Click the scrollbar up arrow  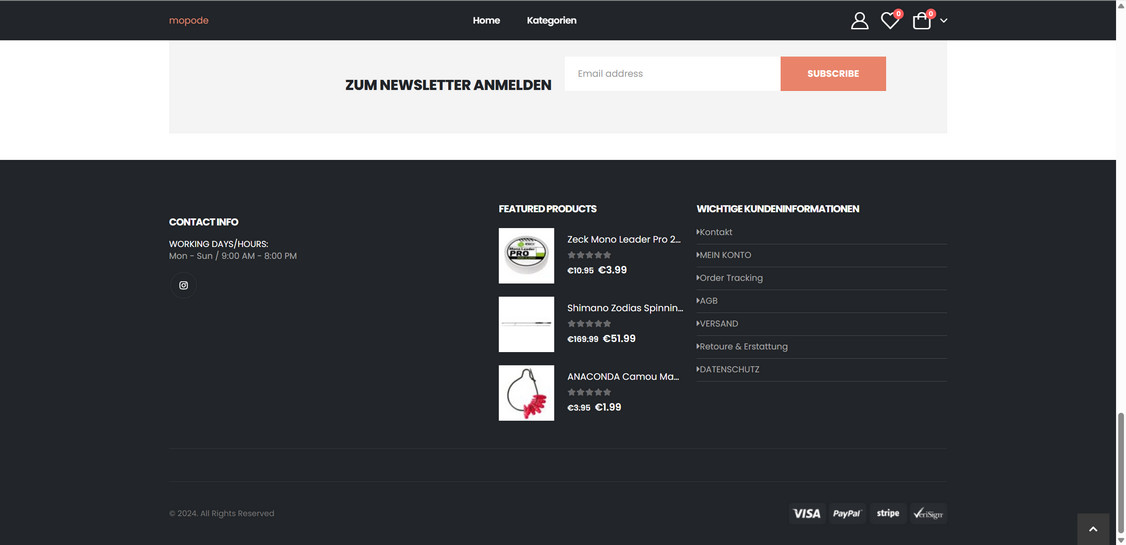click(x=1121, y=5)
